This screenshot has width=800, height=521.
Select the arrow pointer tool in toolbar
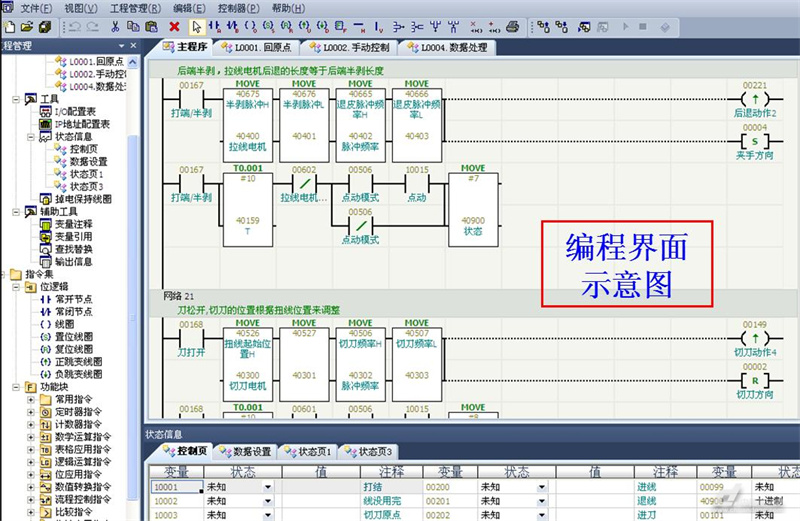(x=196, y=26)
